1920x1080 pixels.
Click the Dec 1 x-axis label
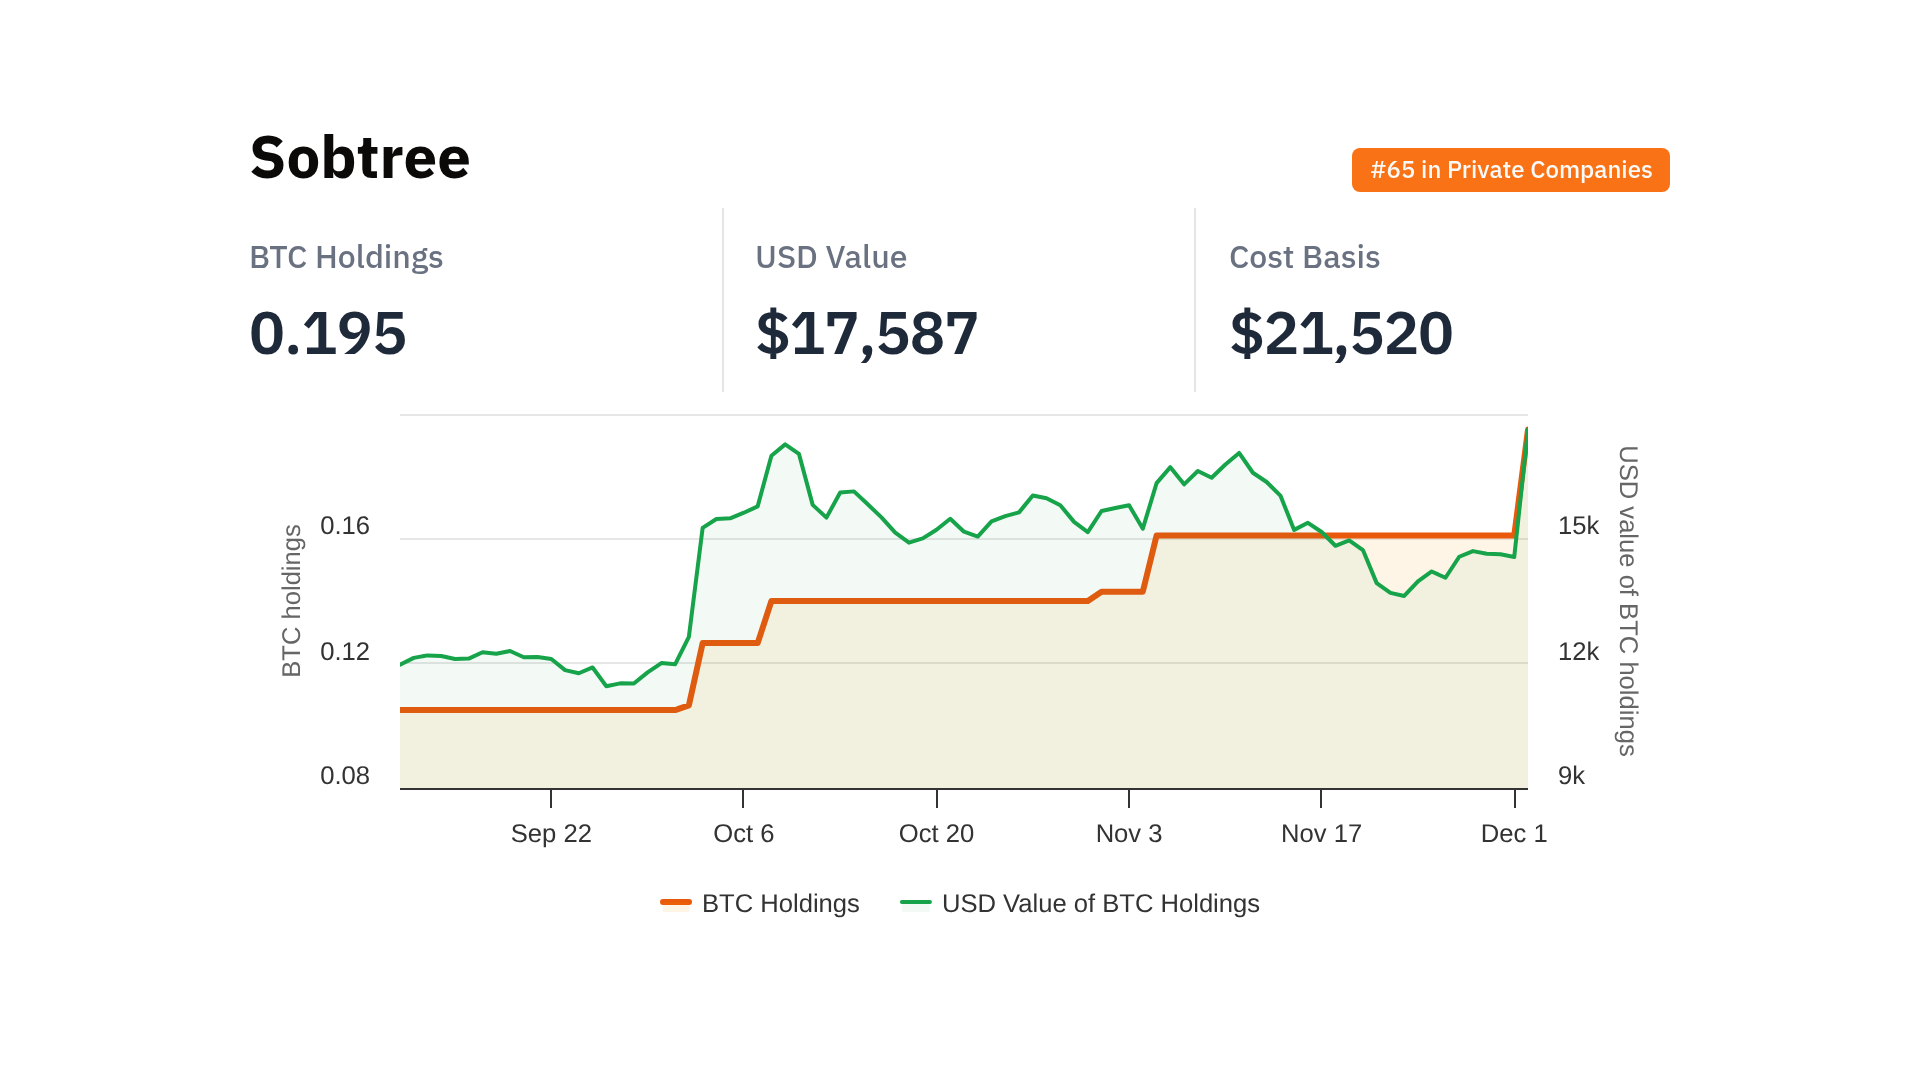(1513, 833)
